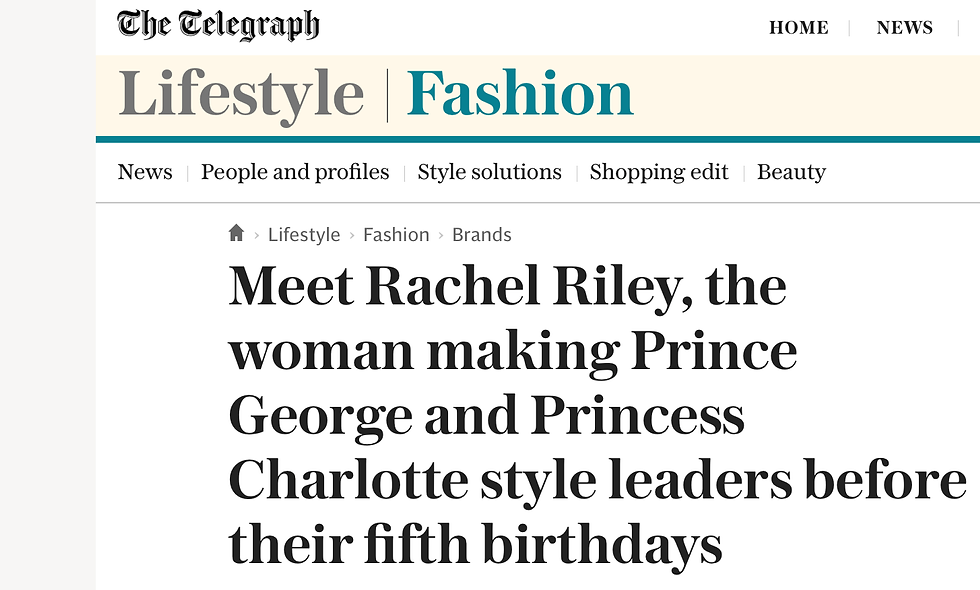Follow the Lifestyle breadcrumb link
This screenshot has height=590, width=980.
click(x=304, y=235)
